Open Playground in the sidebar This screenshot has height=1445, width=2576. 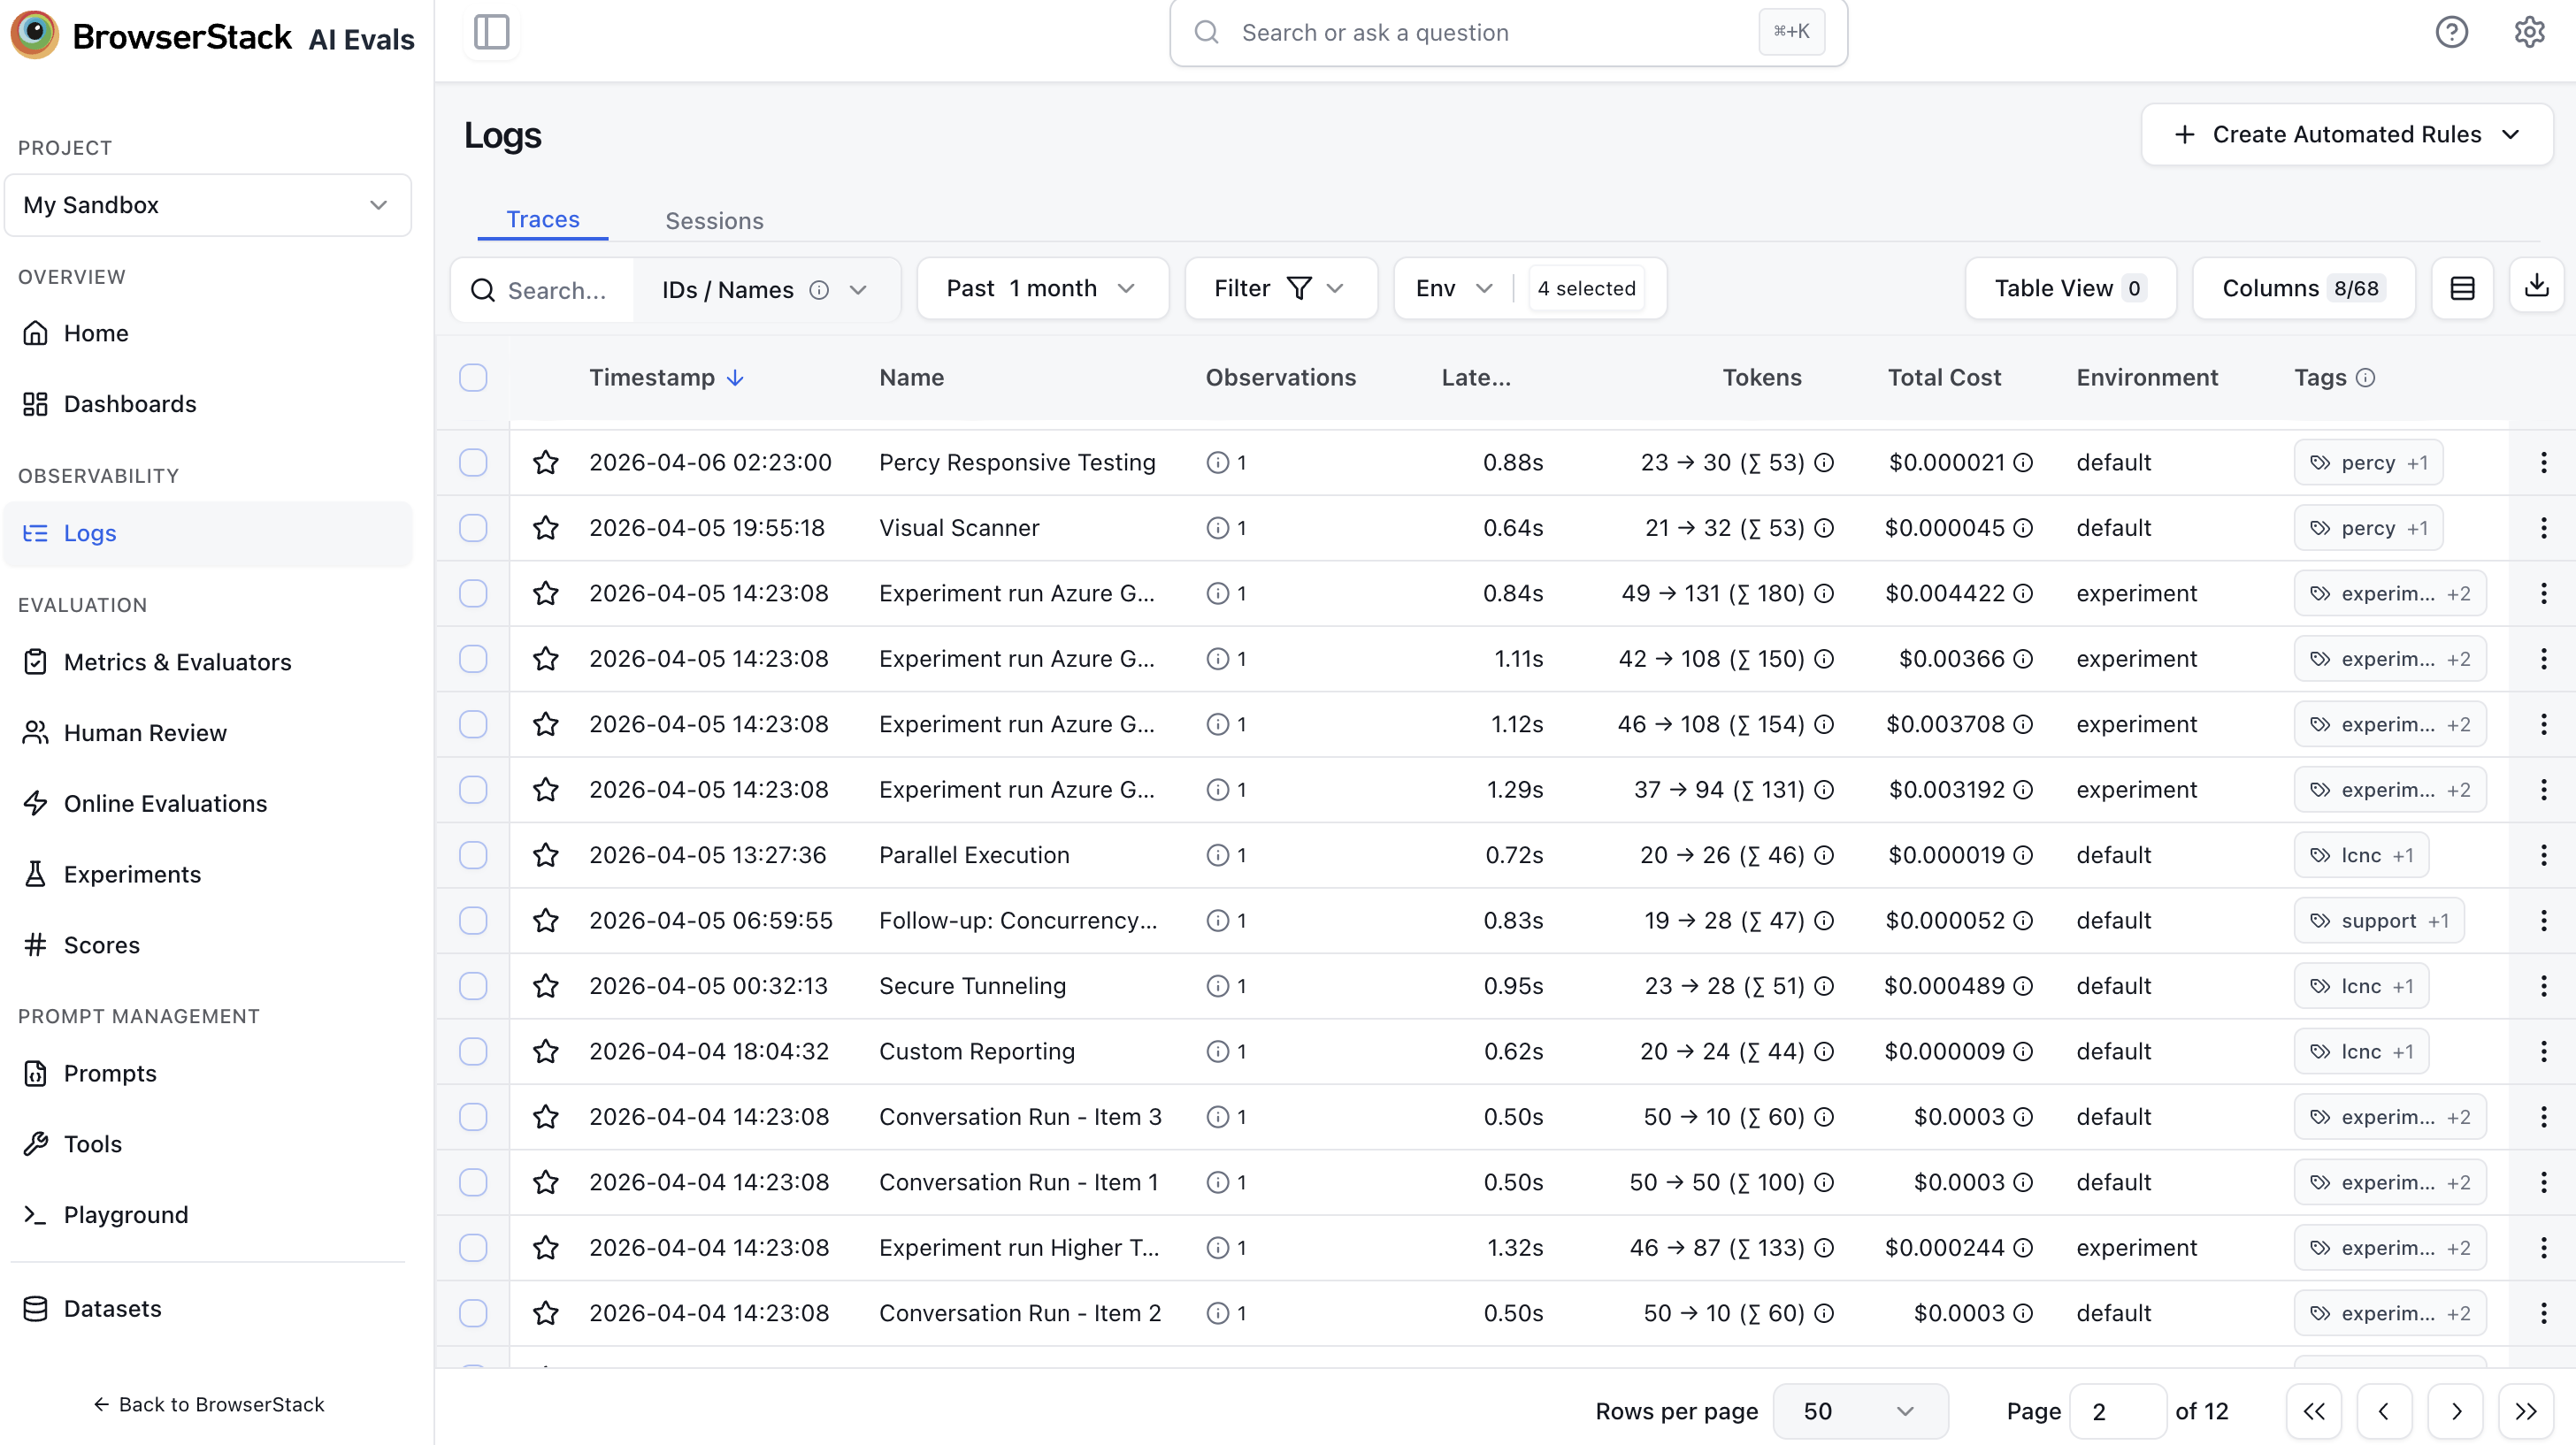click(208, 1215)
